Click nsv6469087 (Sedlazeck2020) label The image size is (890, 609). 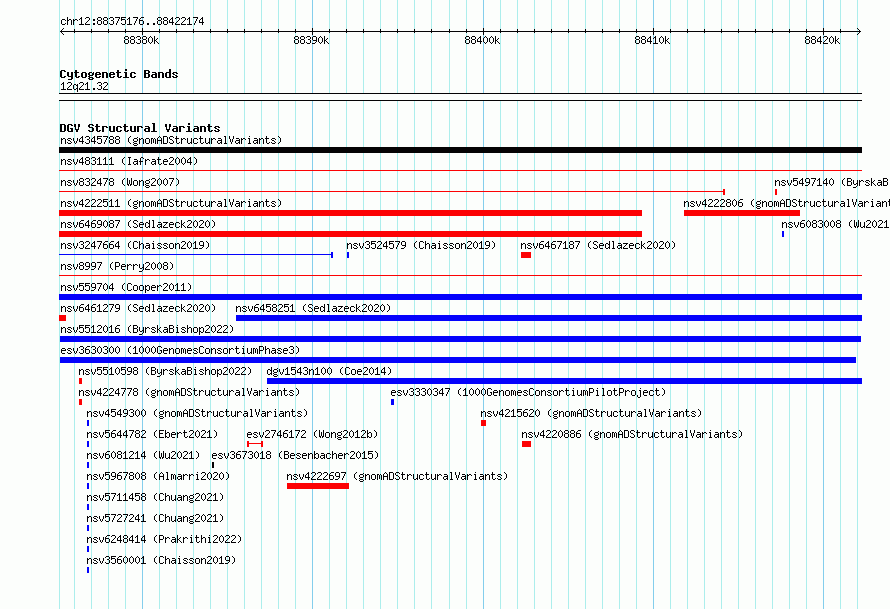click(138, 224)
